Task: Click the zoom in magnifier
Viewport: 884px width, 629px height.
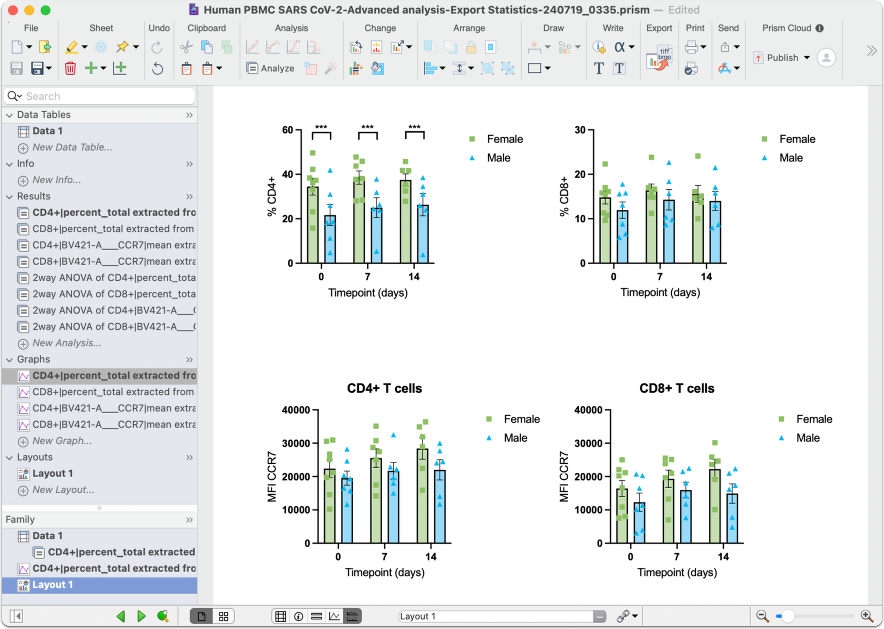Action: pos(867,616)
